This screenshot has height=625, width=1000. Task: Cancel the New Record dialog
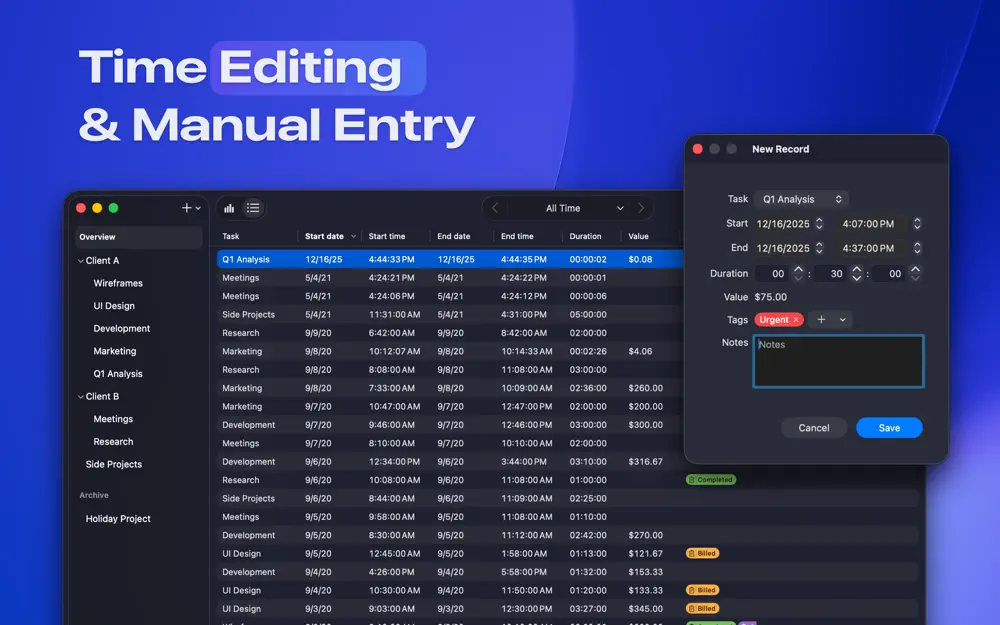point(814,427)
